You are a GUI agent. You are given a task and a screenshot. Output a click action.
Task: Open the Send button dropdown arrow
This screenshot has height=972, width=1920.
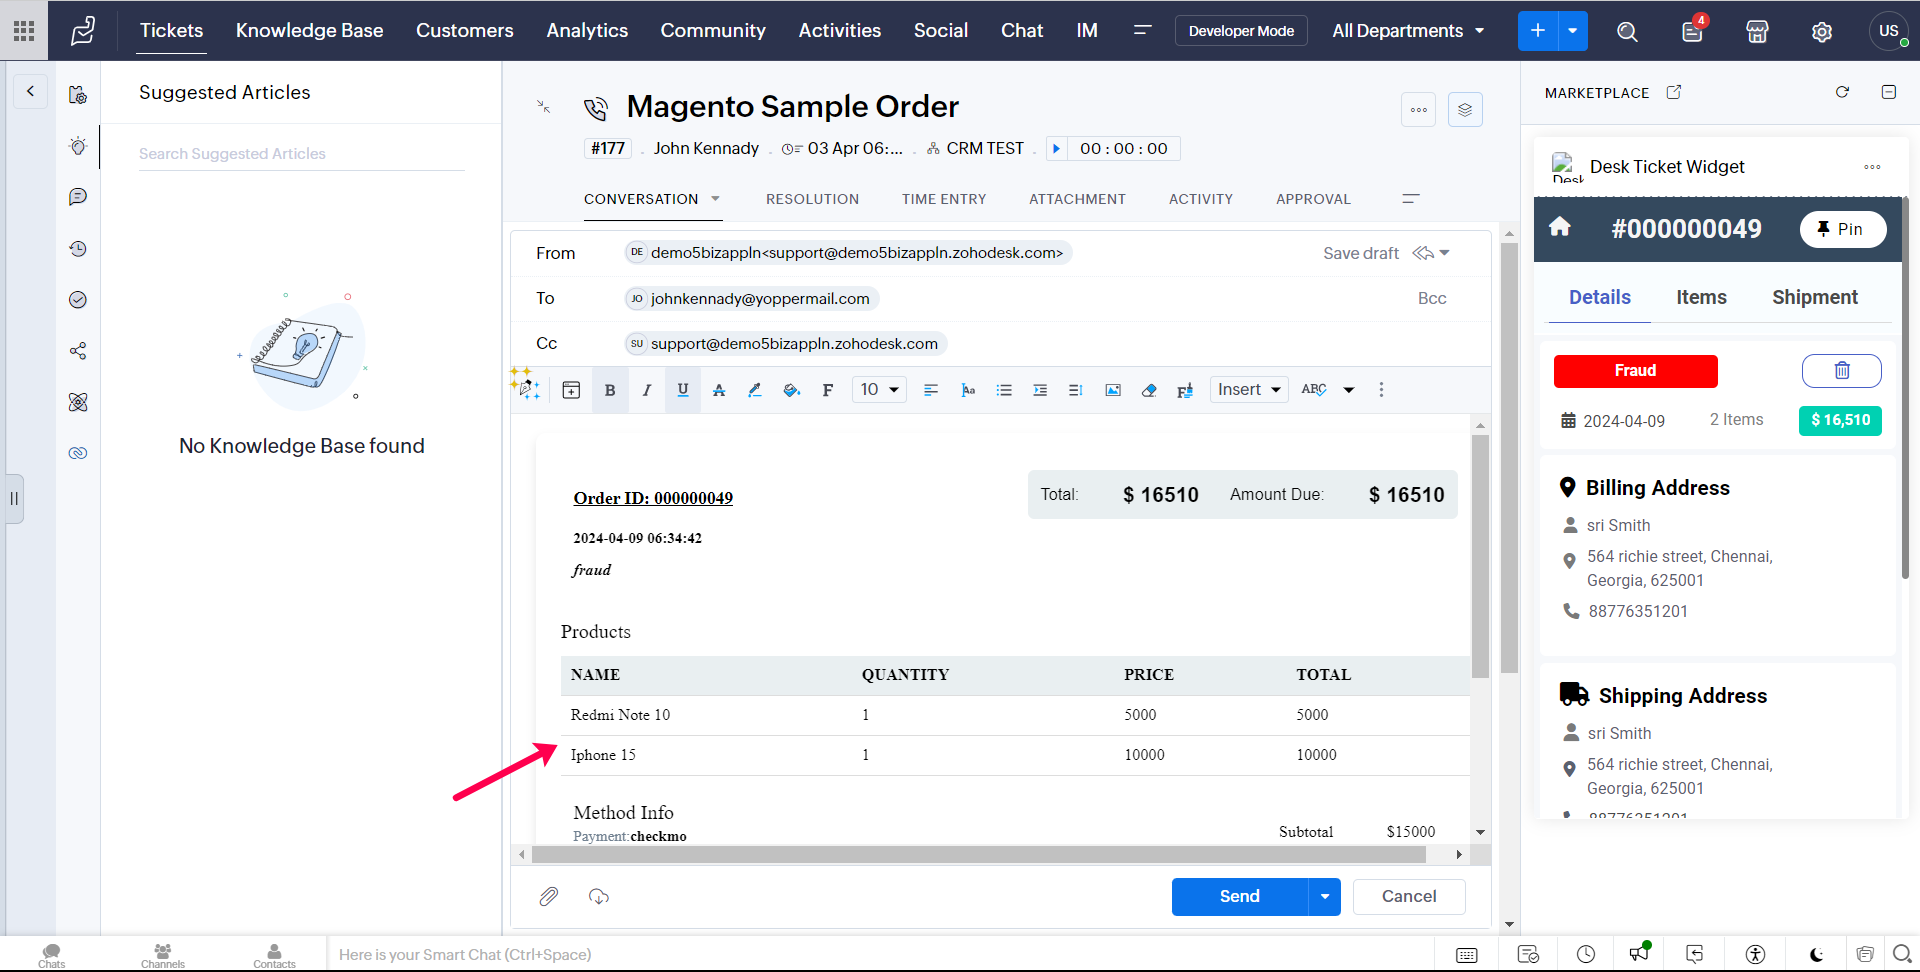click(x=1324, y=896)
